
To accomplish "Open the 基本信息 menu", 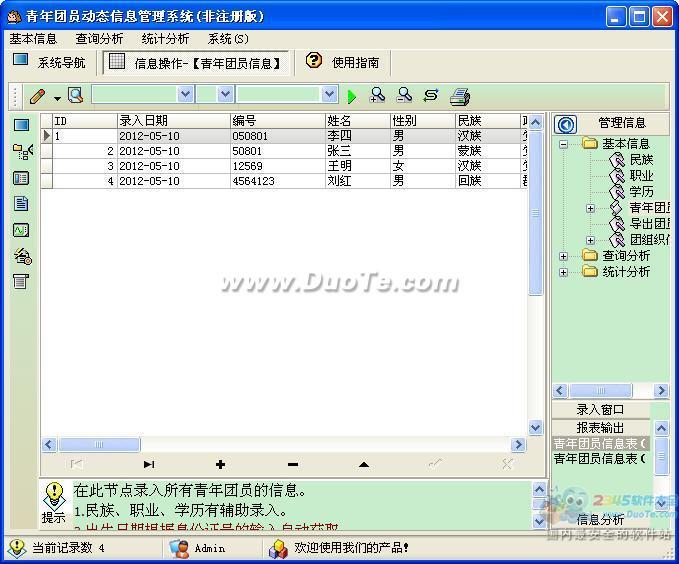I will point(33,39).
